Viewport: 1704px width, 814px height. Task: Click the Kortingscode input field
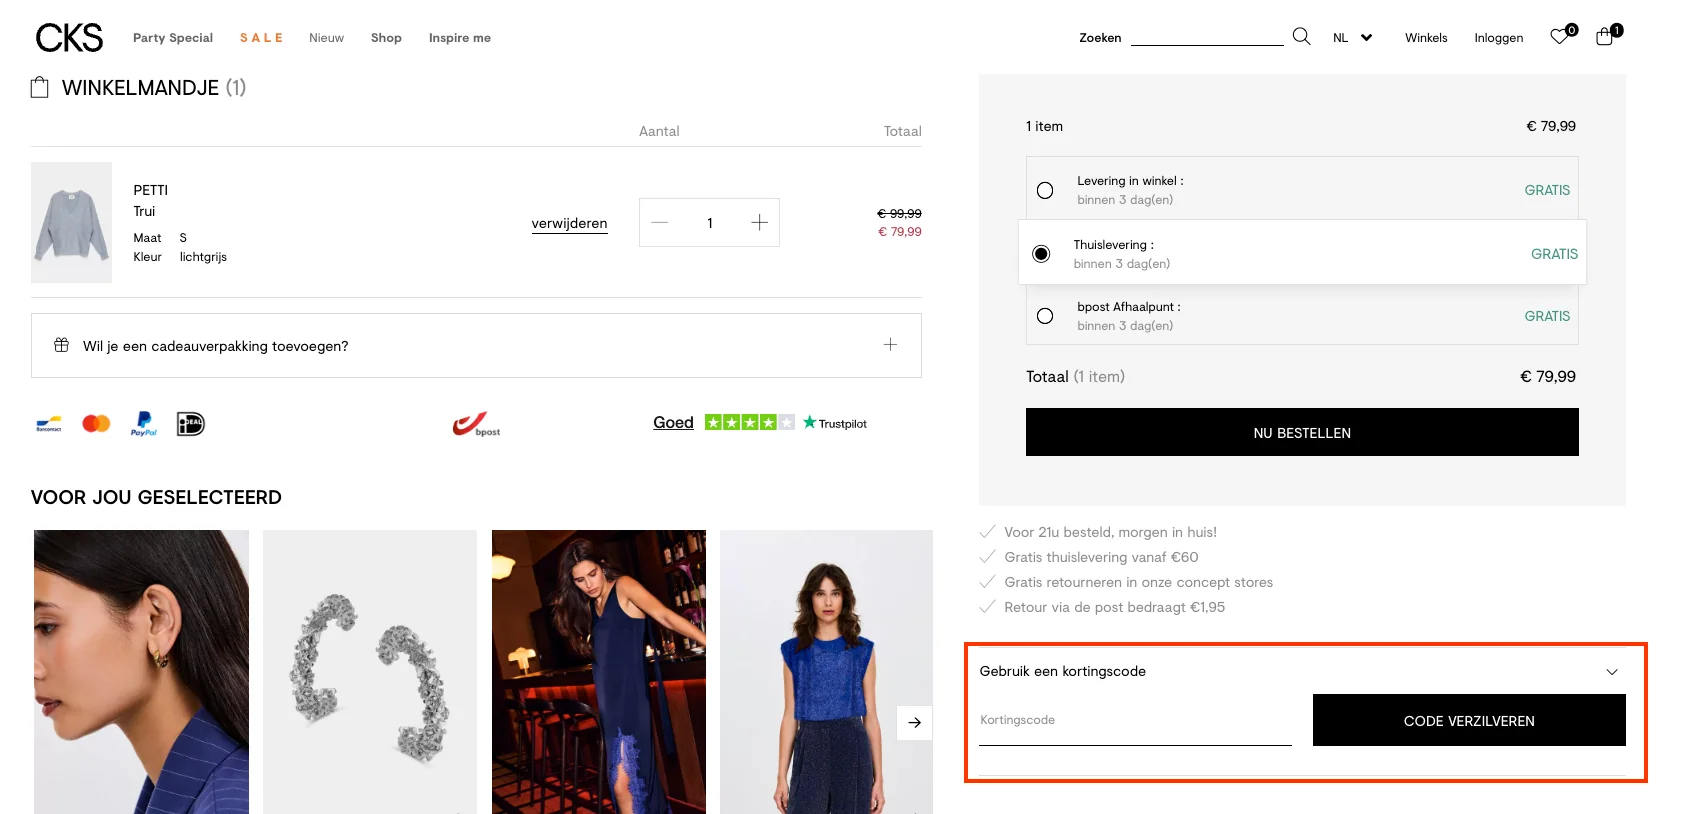coord(1135,722)
